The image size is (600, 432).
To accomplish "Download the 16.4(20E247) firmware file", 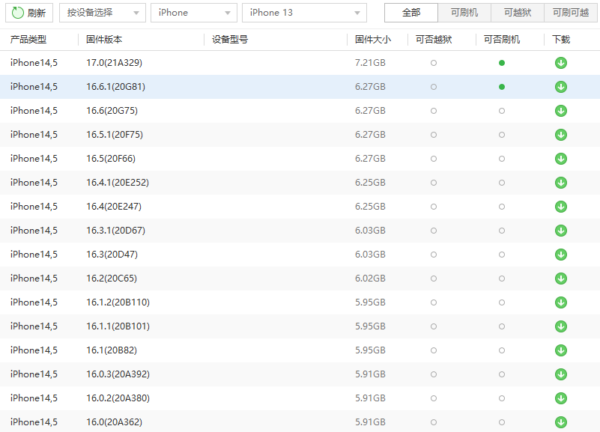I will 560,206.
